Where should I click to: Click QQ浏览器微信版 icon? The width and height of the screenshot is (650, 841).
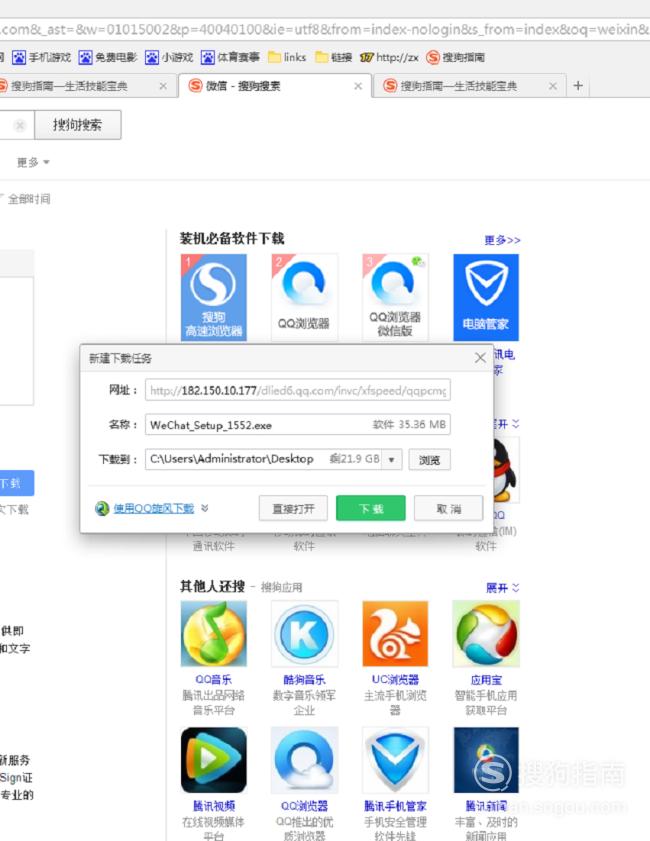click(395, 297)
